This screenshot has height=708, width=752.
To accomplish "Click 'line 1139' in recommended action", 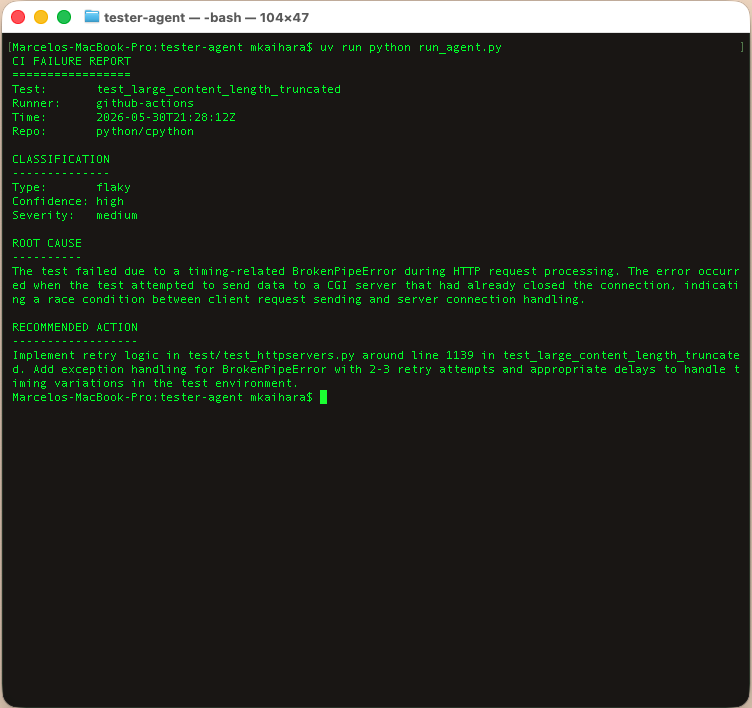I will coord(442,355).
